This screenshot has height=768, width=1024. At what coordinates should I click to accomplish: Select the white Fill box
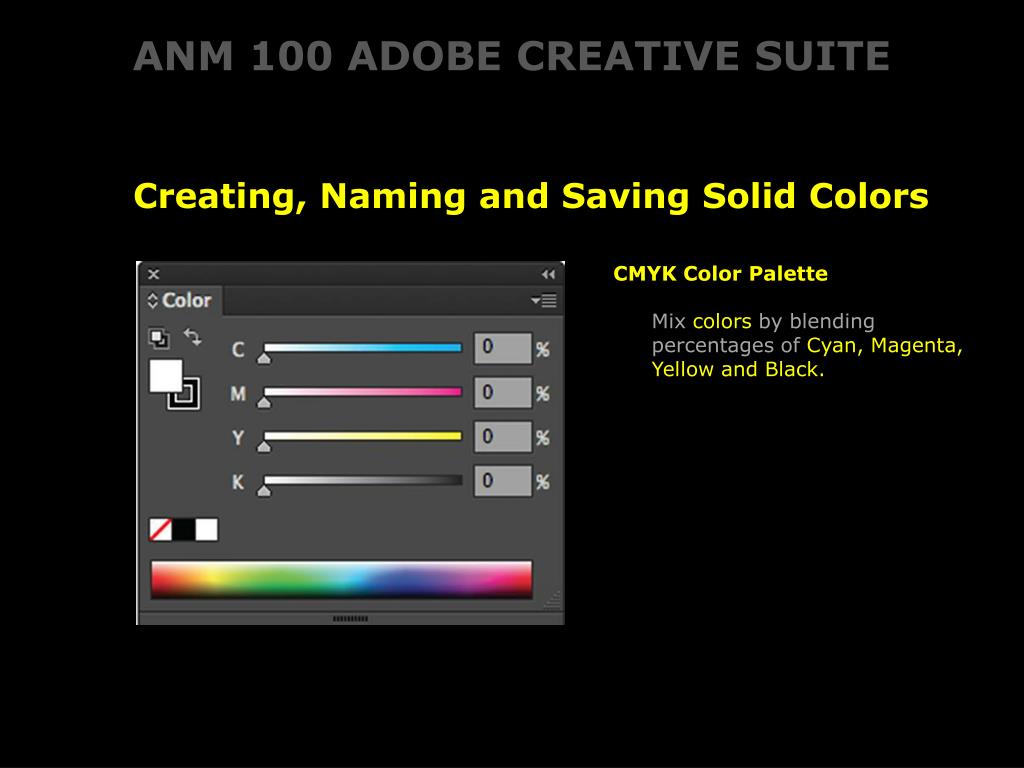click(x=166, y=376)
